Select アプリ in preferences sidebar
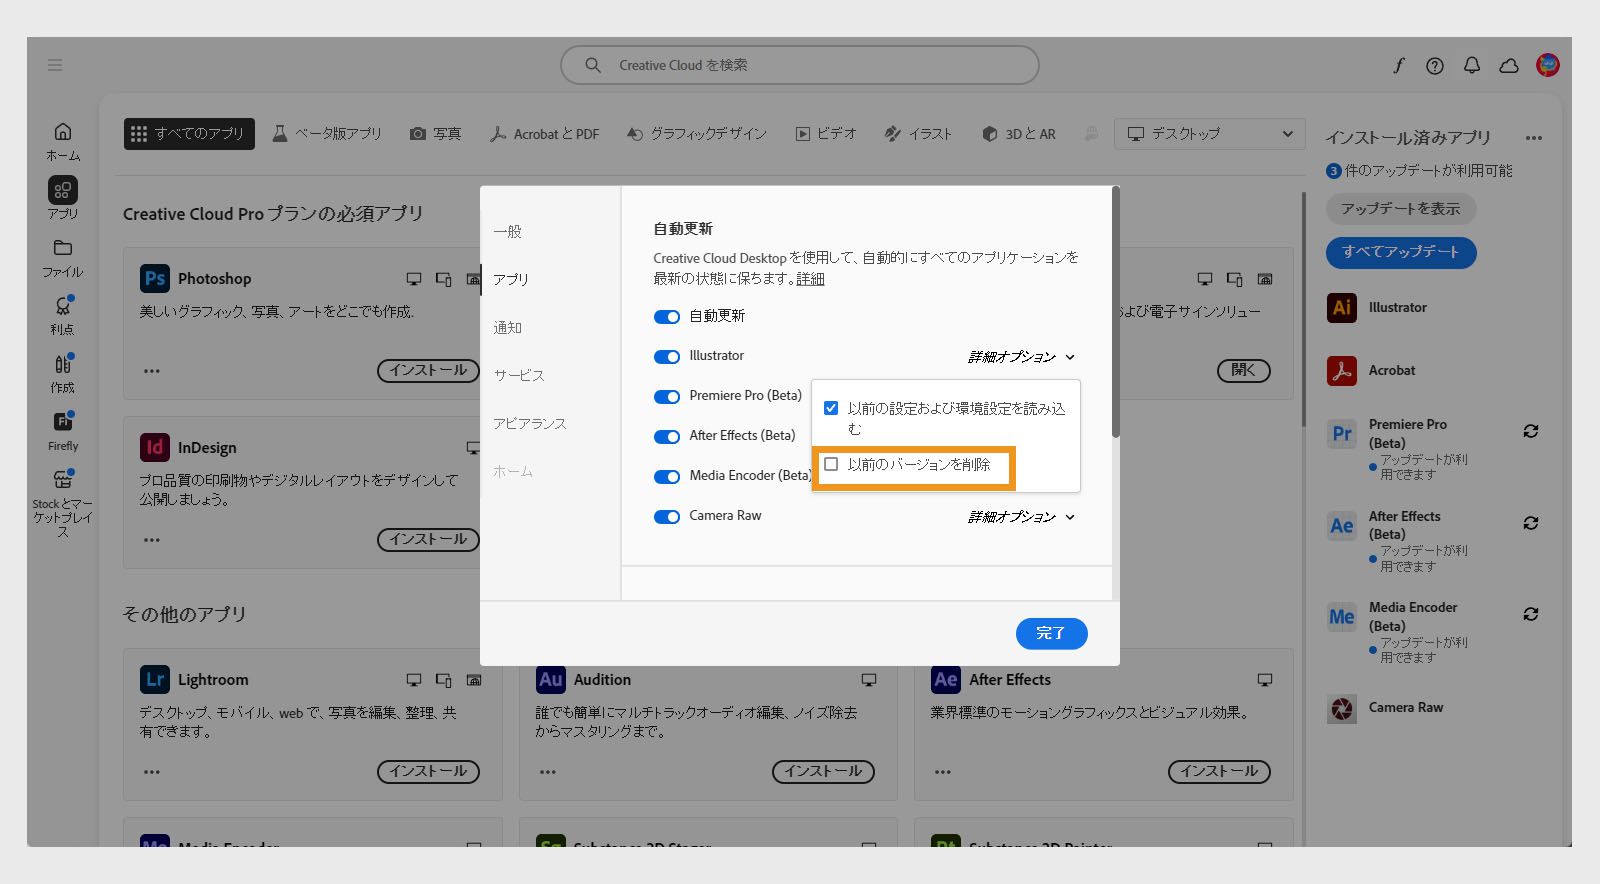This screenshot has width=1600, height=884. click(511, 279)
